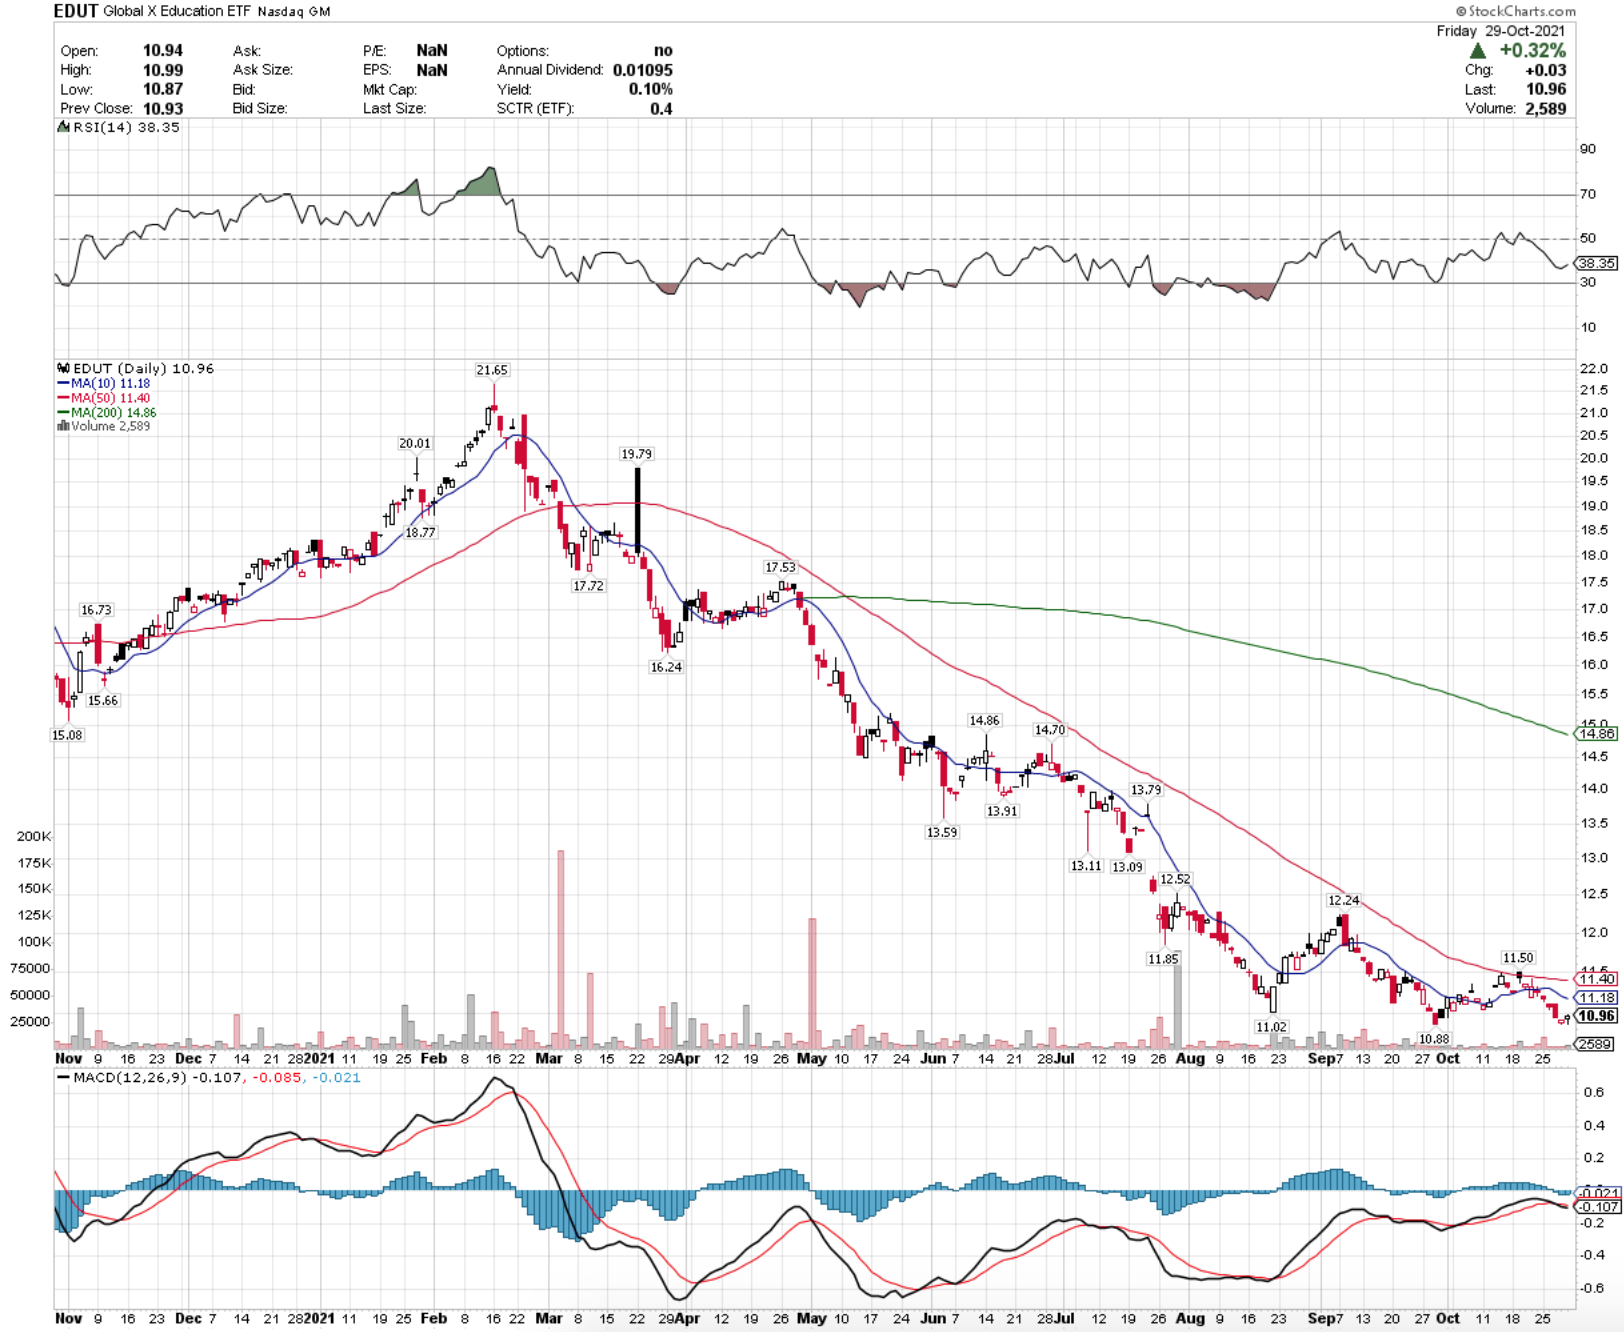
Task: Click the 10.88 October low label
Action: (1434, 1039)
